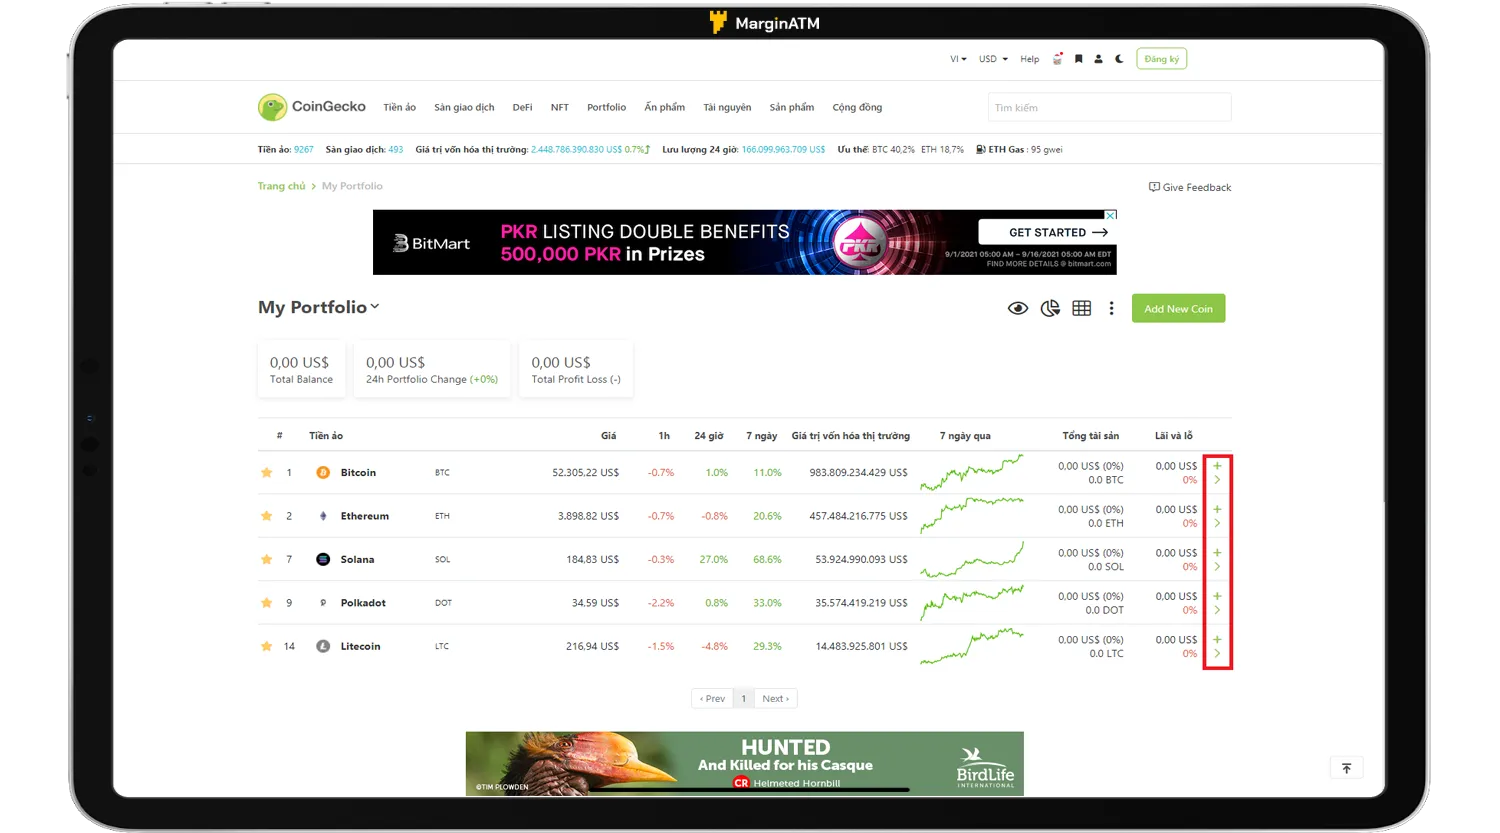Add a Polkadot transaction with the plus
1500x833 pixels.
pyautogui.click(x=1217, y=596)
